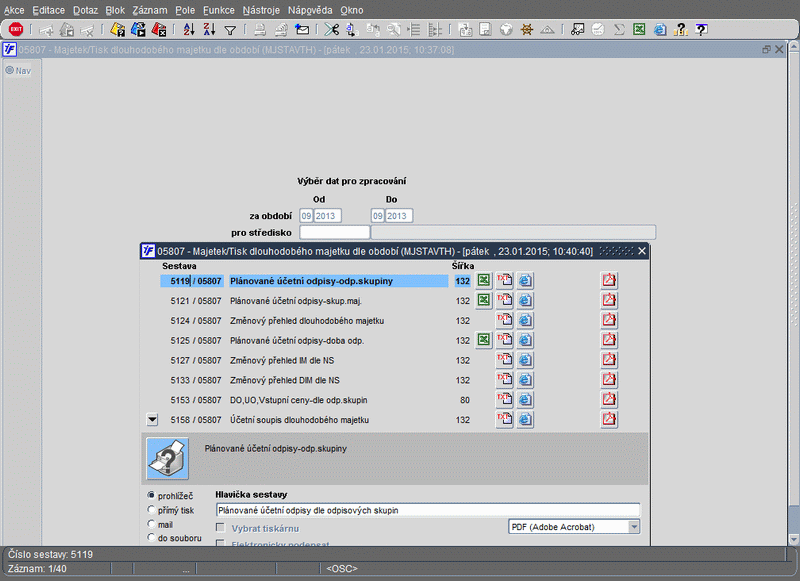Image resolution: width=800 pixels, height=581 pixels.
Task: Close the report selection dialog
Action: 642,251
